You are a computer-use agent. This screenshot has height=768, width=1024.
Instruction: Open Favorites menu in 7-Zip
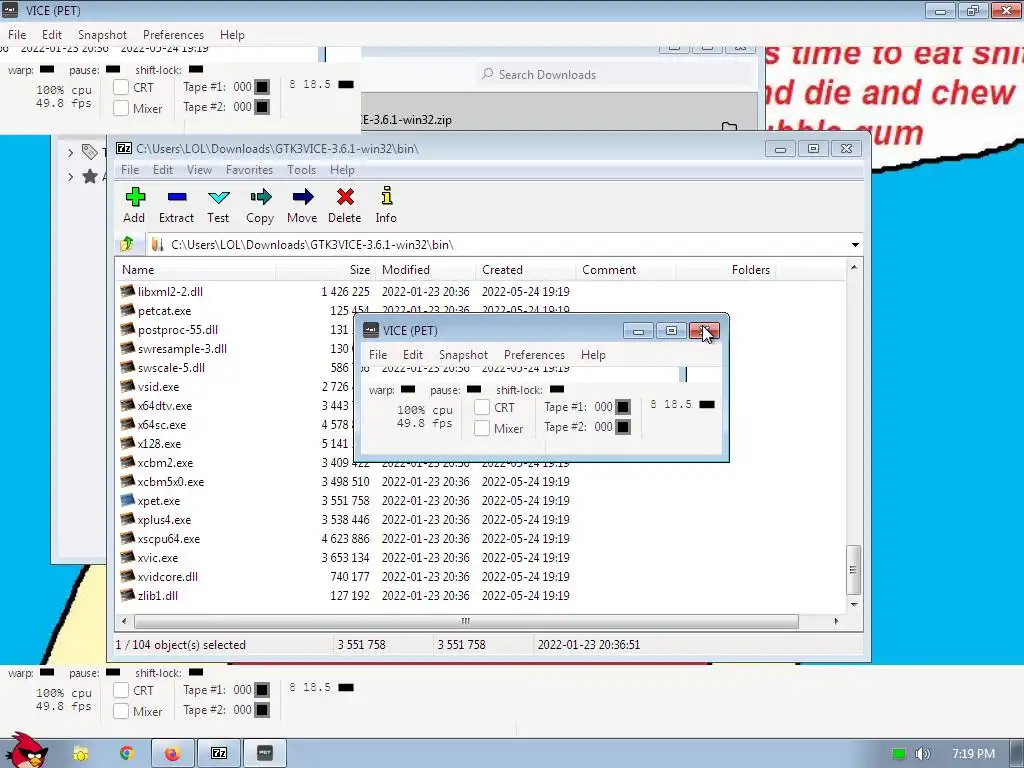[249, 170]
